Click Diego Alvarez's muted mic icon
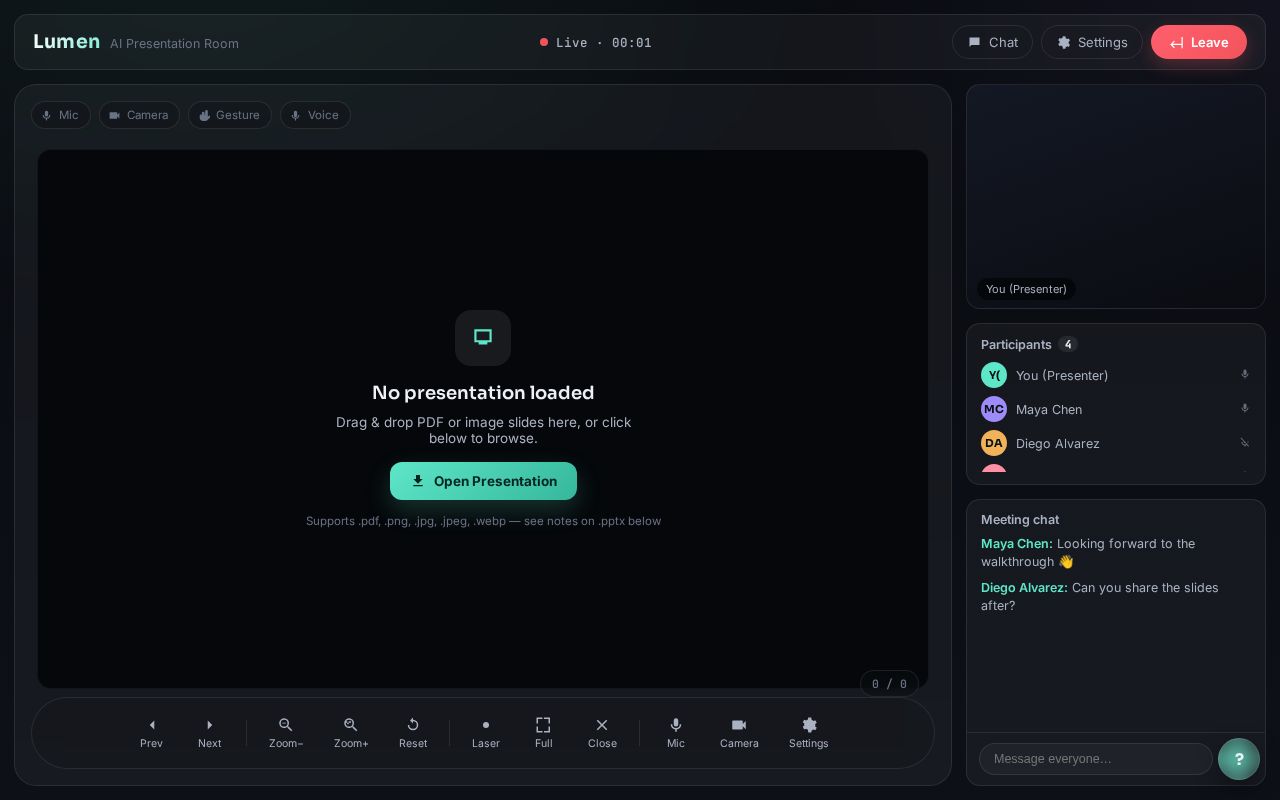This screenshot has width=1280, height=800. 1245,442
